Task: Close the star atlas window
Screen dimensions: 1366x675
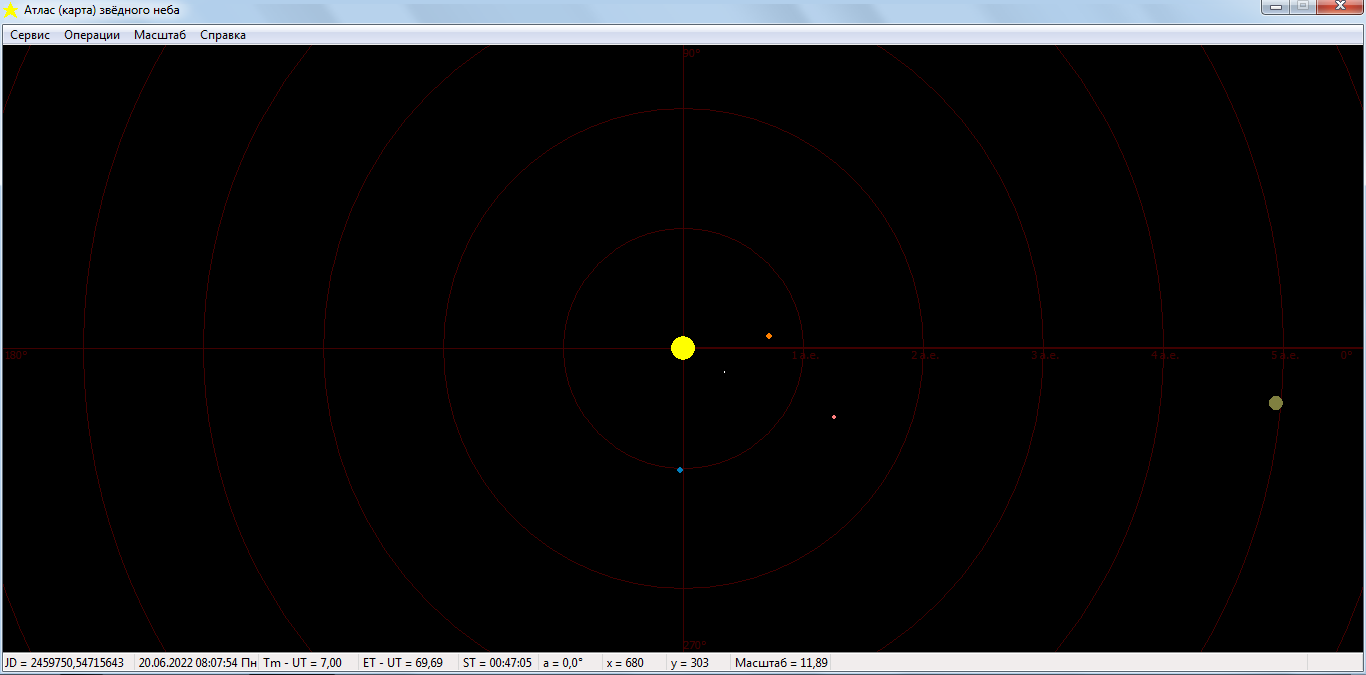Action: coord(1338,7)
